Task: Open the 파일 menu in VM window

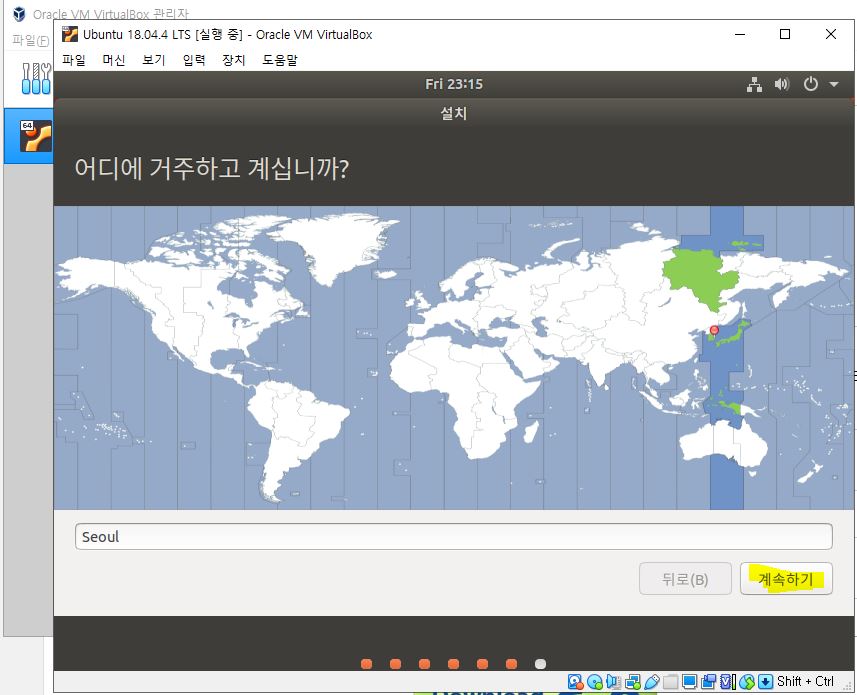Action: click(x=74, y=60)
